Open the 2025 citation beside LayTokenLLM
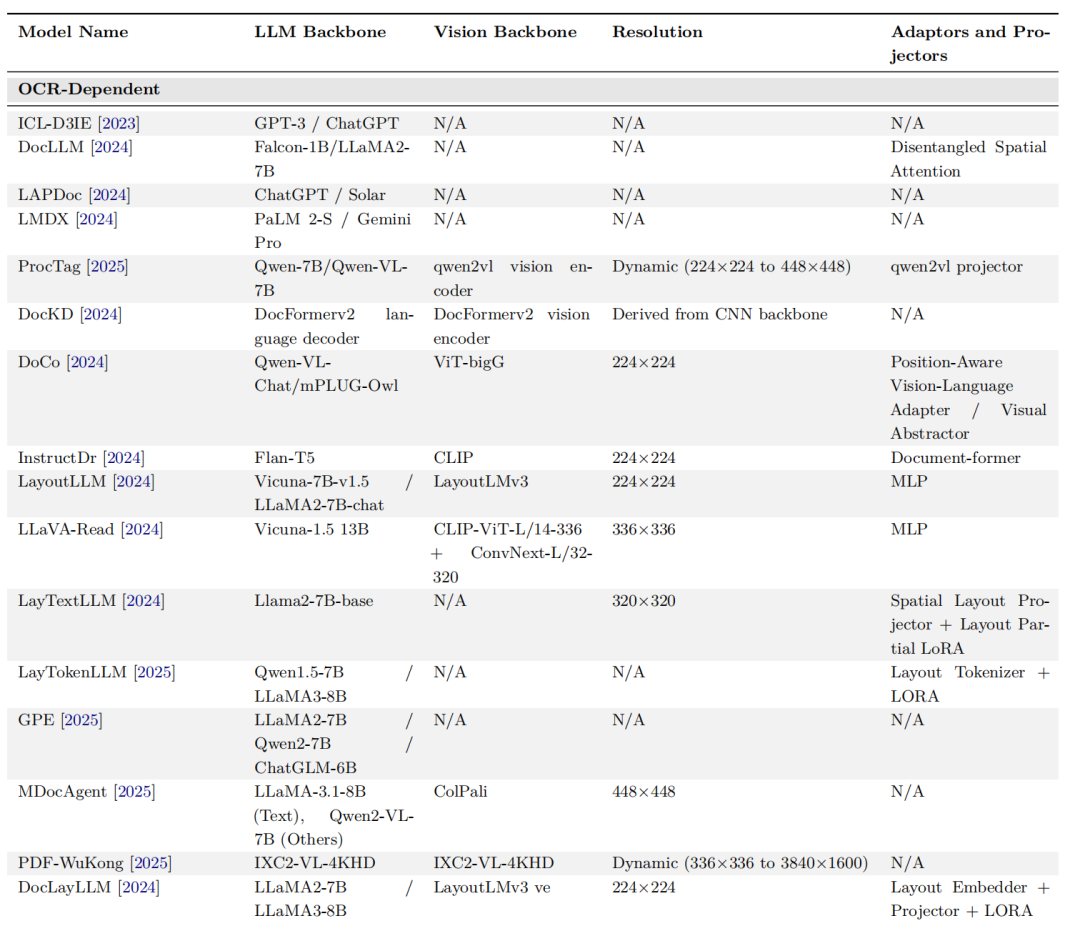This screenshot has height=926, width=1080. [x=154, y=672]
